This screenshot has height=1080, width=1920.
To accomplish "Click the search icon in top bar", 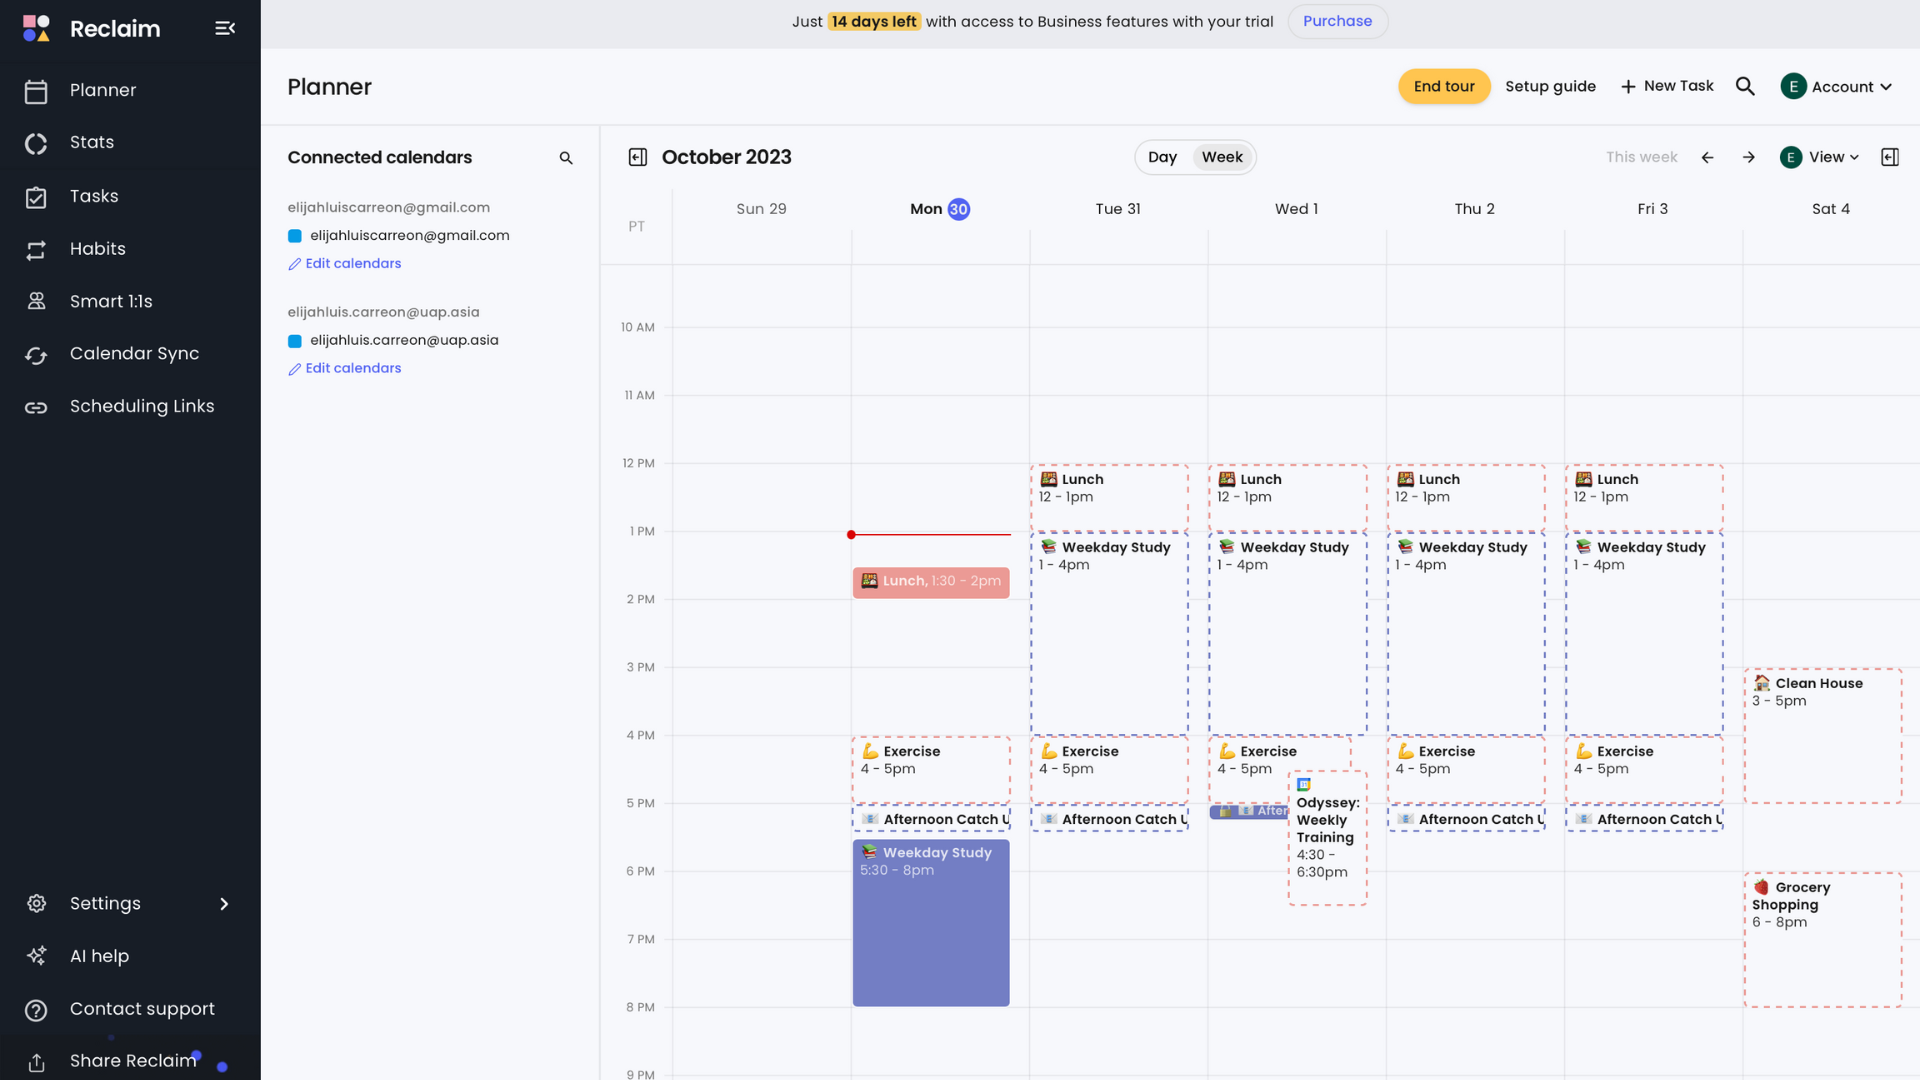I will coord(1745,86).
